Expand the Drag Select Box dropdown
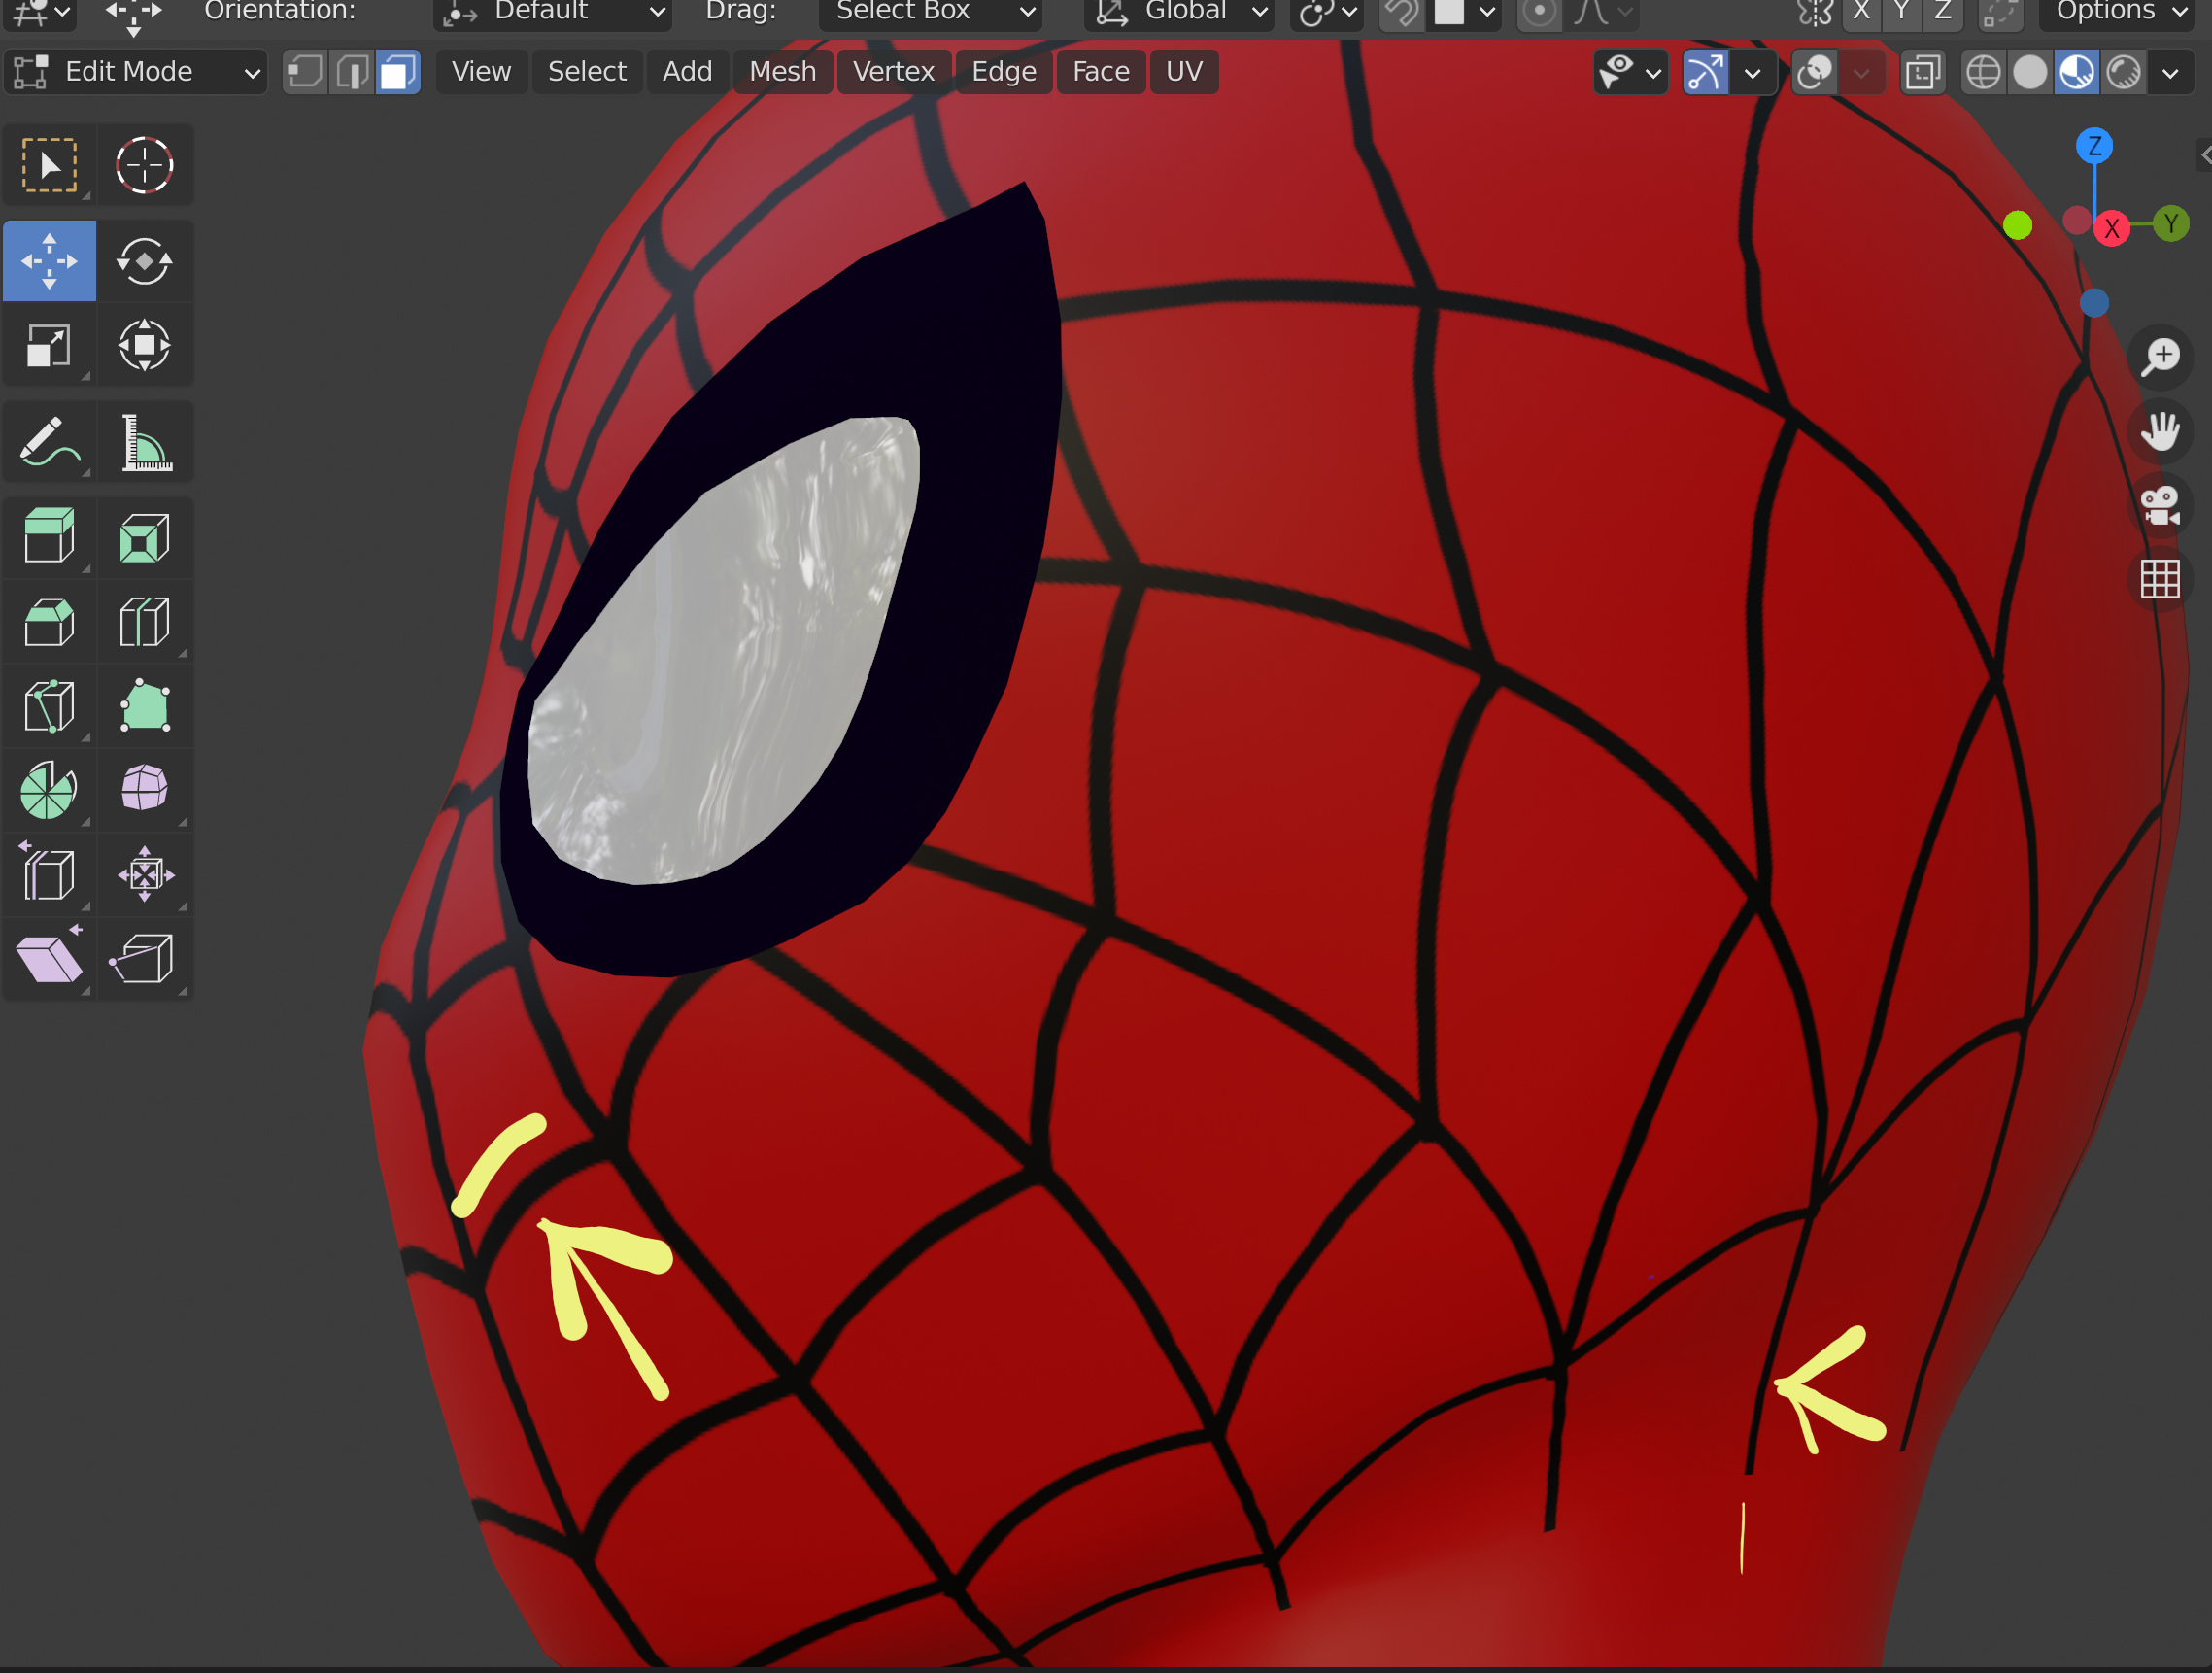2212x1673 pixels. (x=932, y=12)
